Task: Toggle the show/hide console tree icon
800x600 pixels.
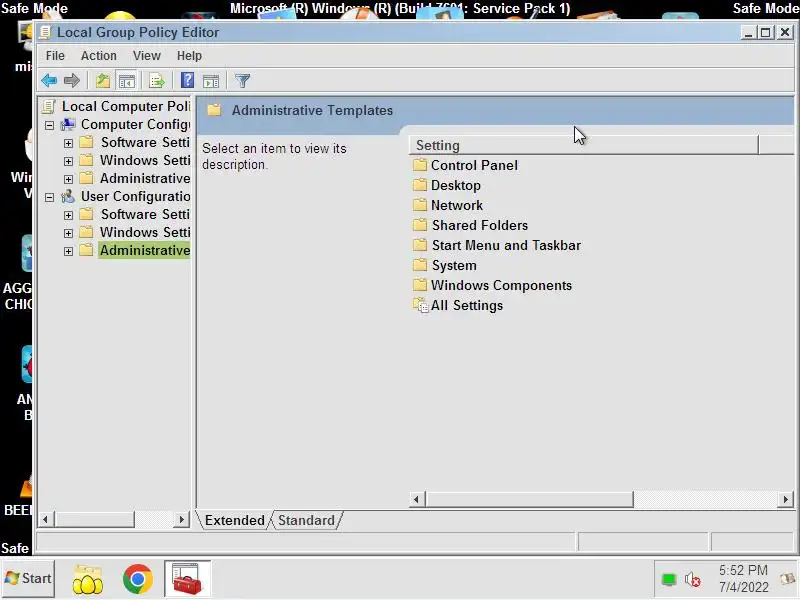Action: [127, 80]
